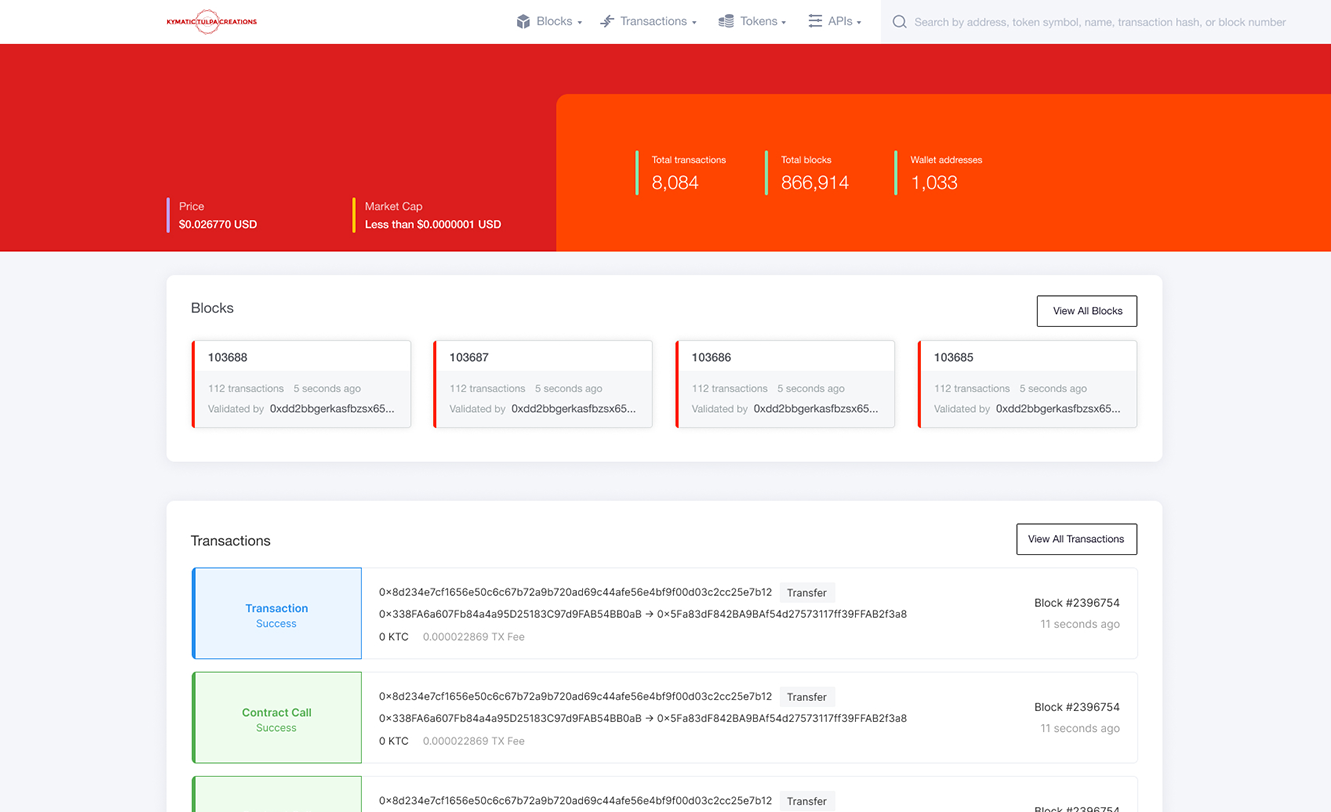This screenshot has height=812, width=1331.
Task: Click 11 seconds ago in Transaction row
Action: point(1080,624)
